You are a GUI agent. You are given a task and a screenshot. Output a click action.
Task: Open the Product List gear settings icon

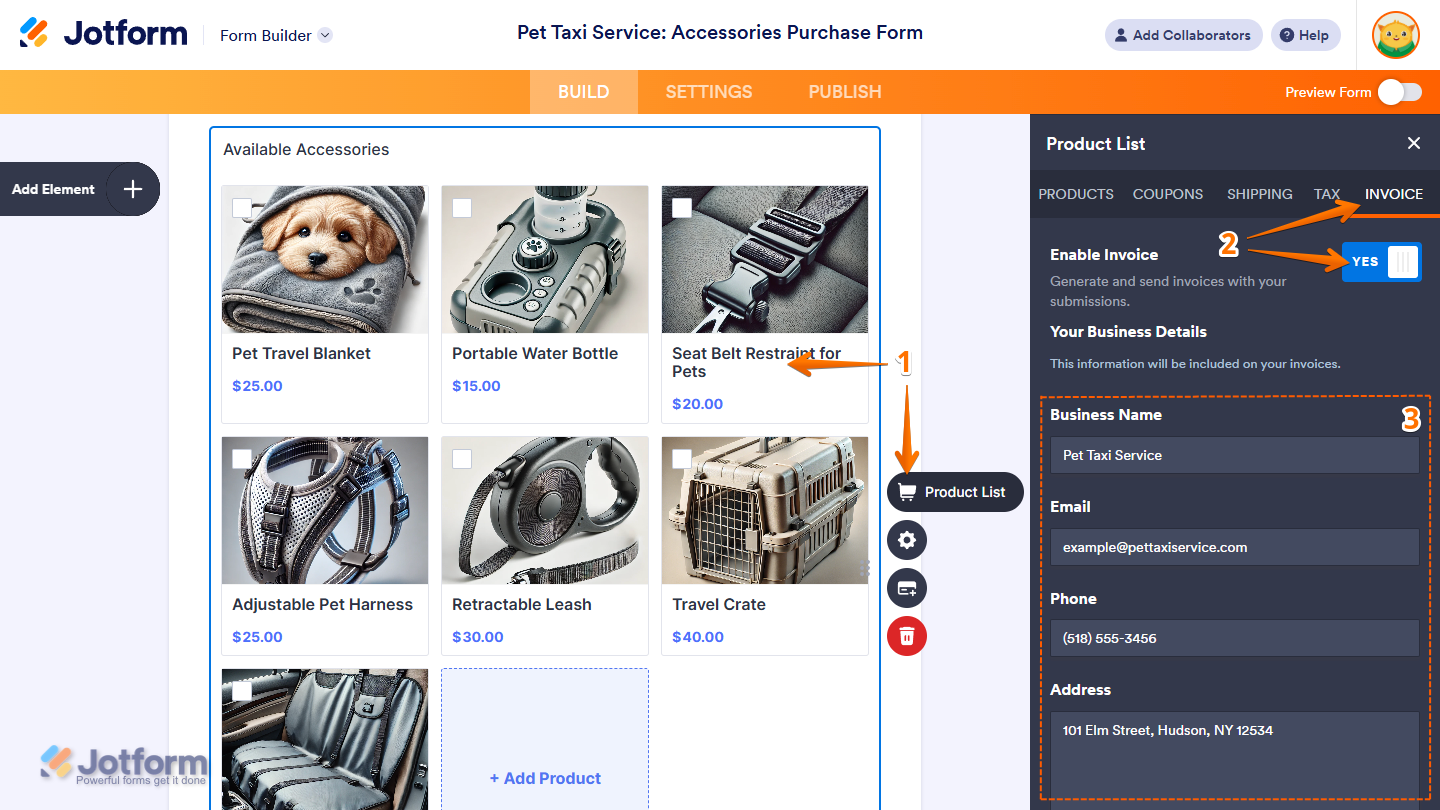(907, 540)
